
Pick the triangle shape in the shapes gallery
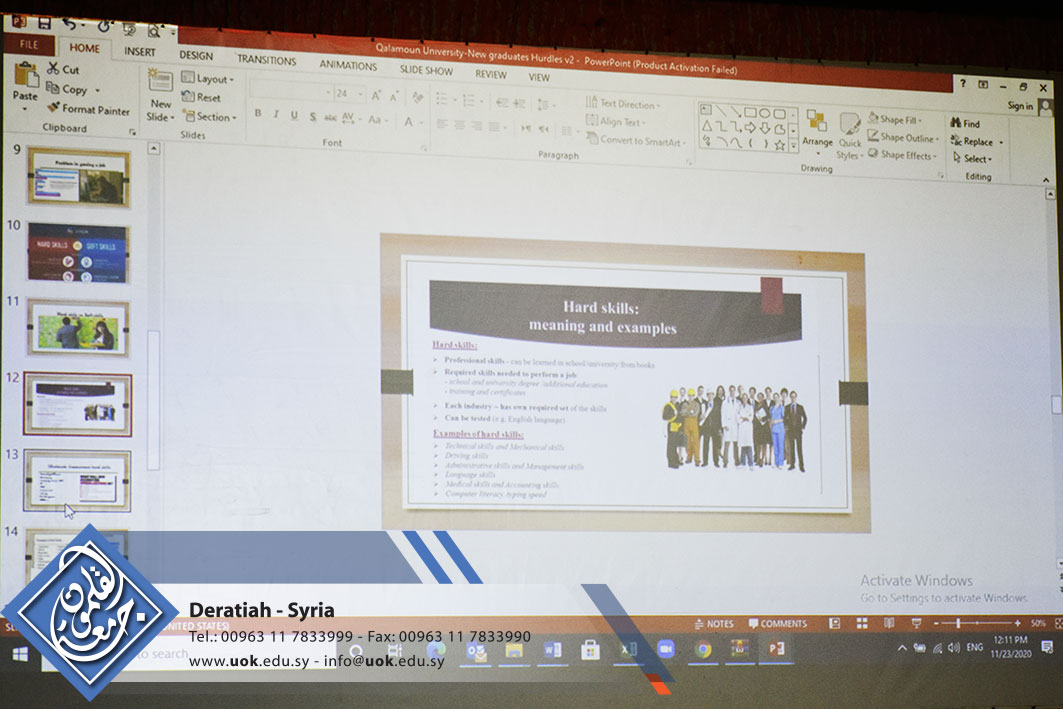[x=707, y=126]
